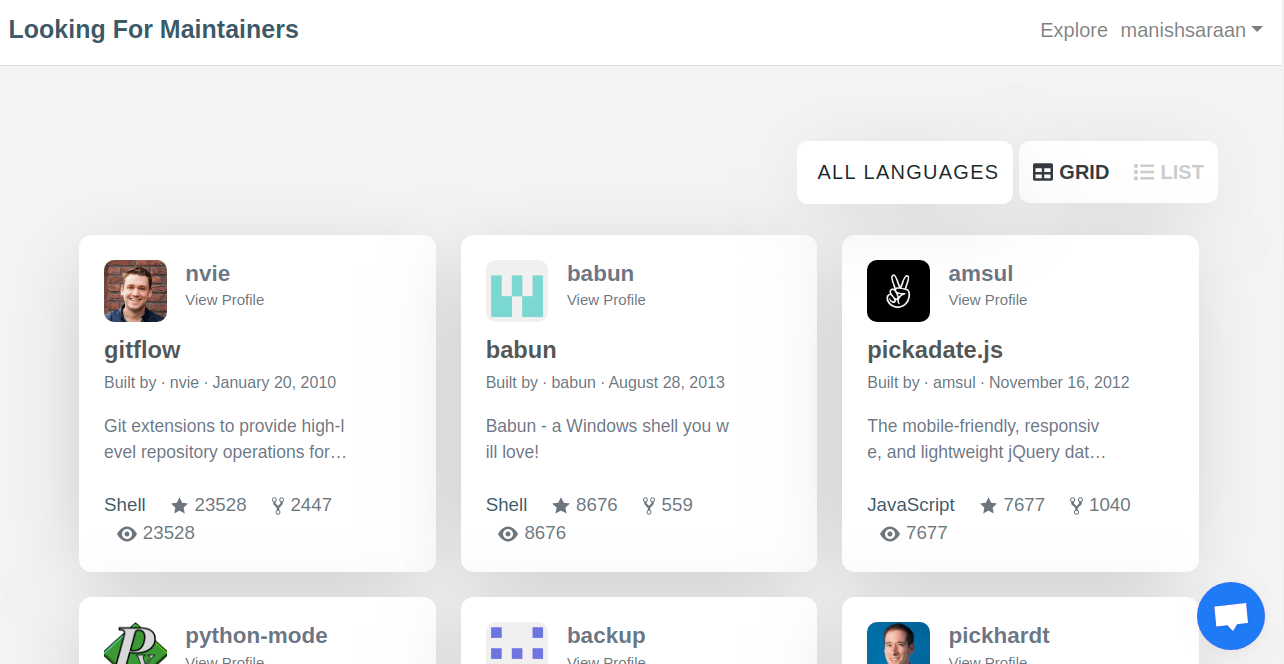Click babun's teal avatar image
The image size is (1284, 664).
point(517,291)
